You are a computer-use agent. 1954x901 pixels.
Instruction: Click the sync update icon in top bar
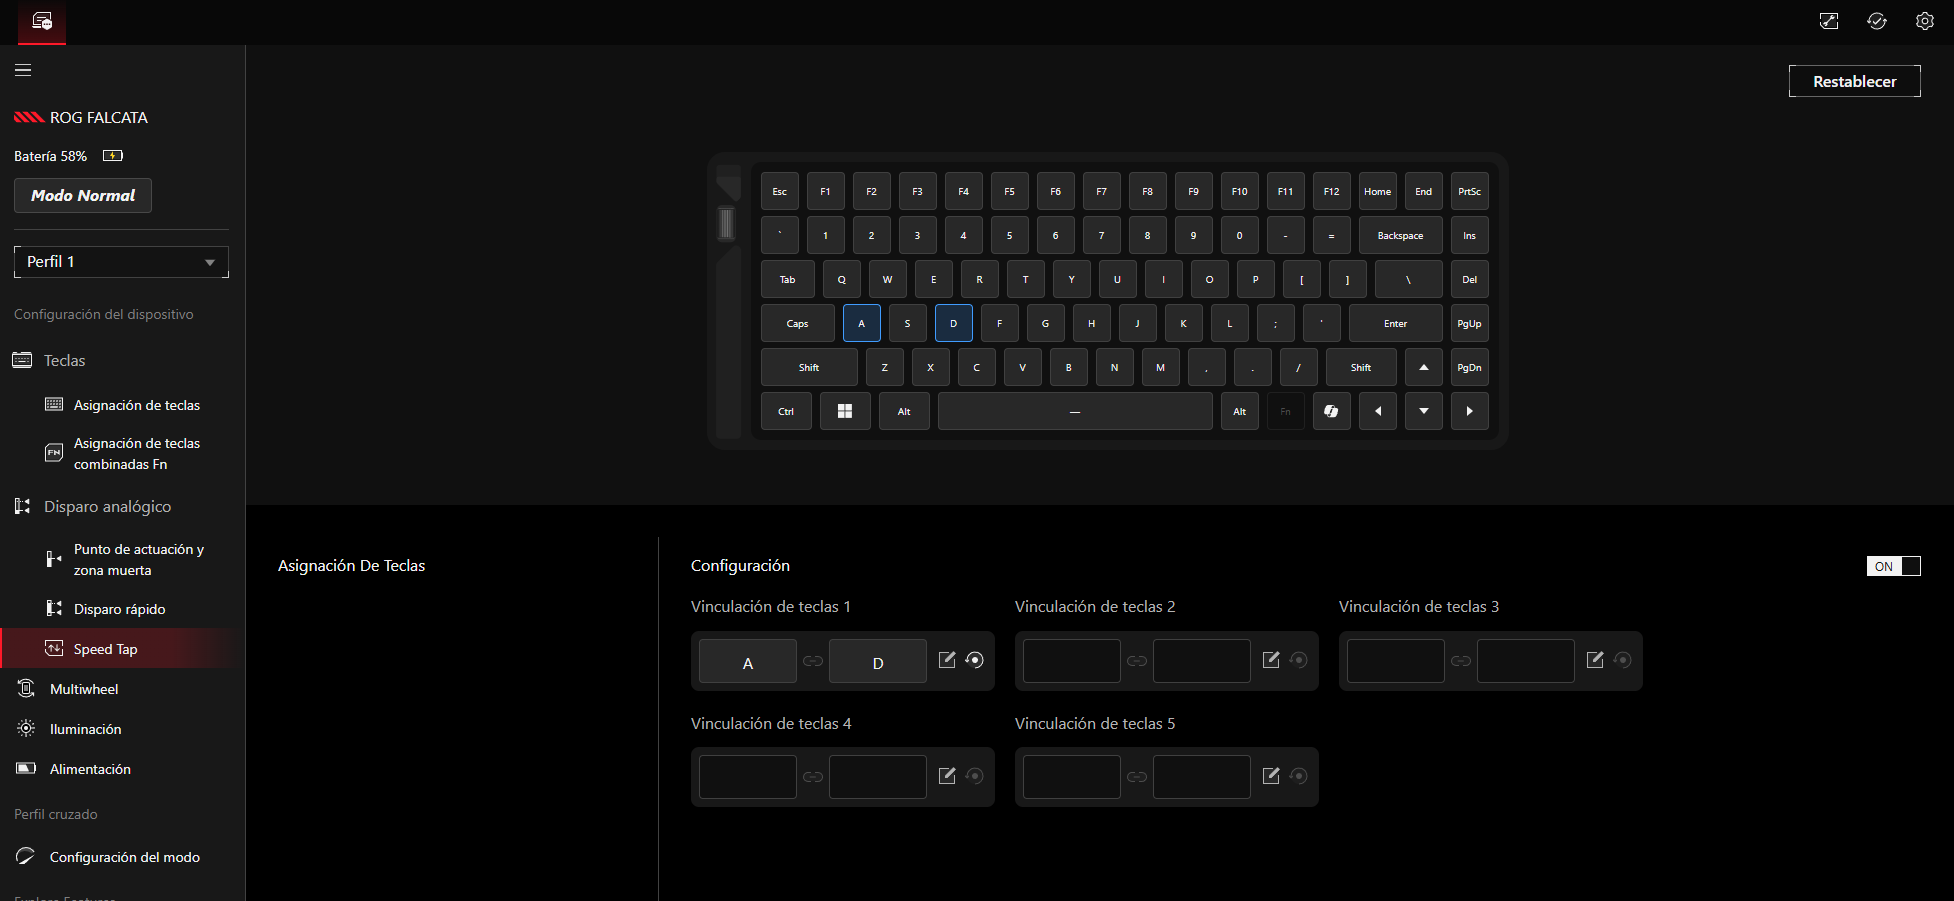click(x=1876, y=21)
